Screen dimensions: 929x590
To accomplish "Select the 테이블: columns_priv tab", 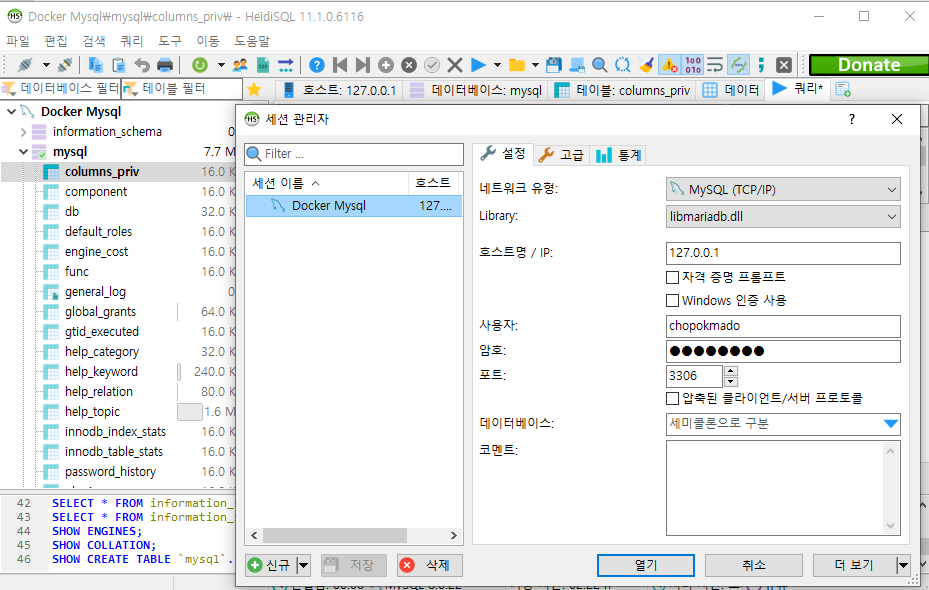I will [622, 90].
